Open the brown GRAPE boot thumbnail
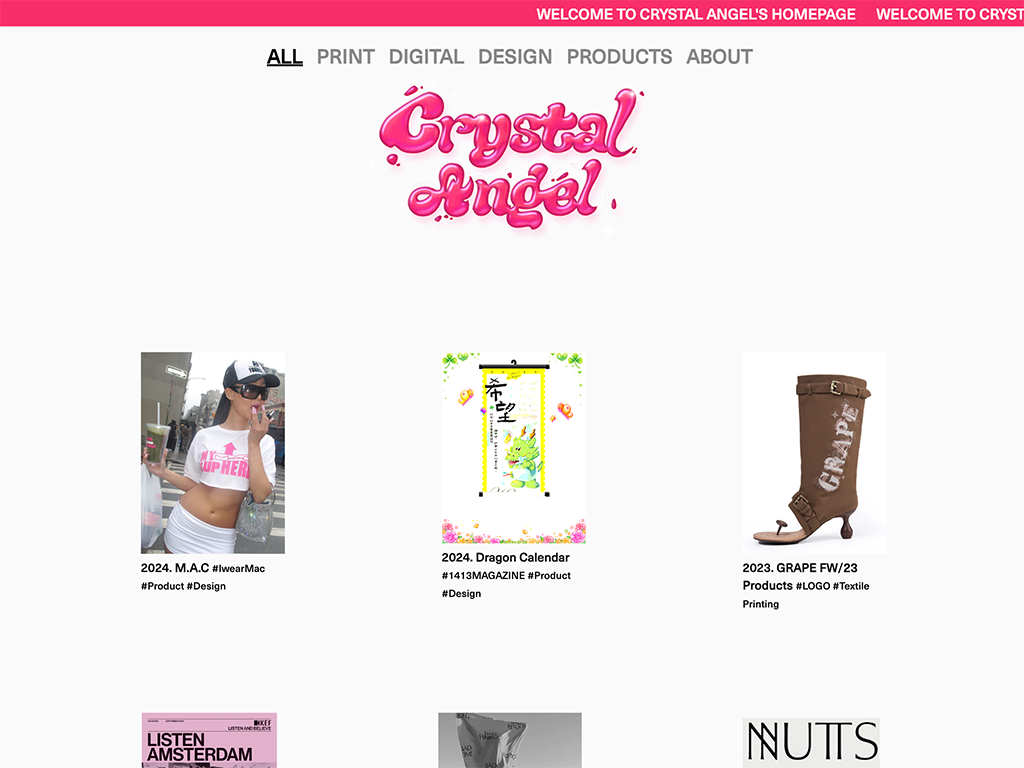Image resolution: width=1024 pixels, height=768 pixels. (x=814, y=453)
